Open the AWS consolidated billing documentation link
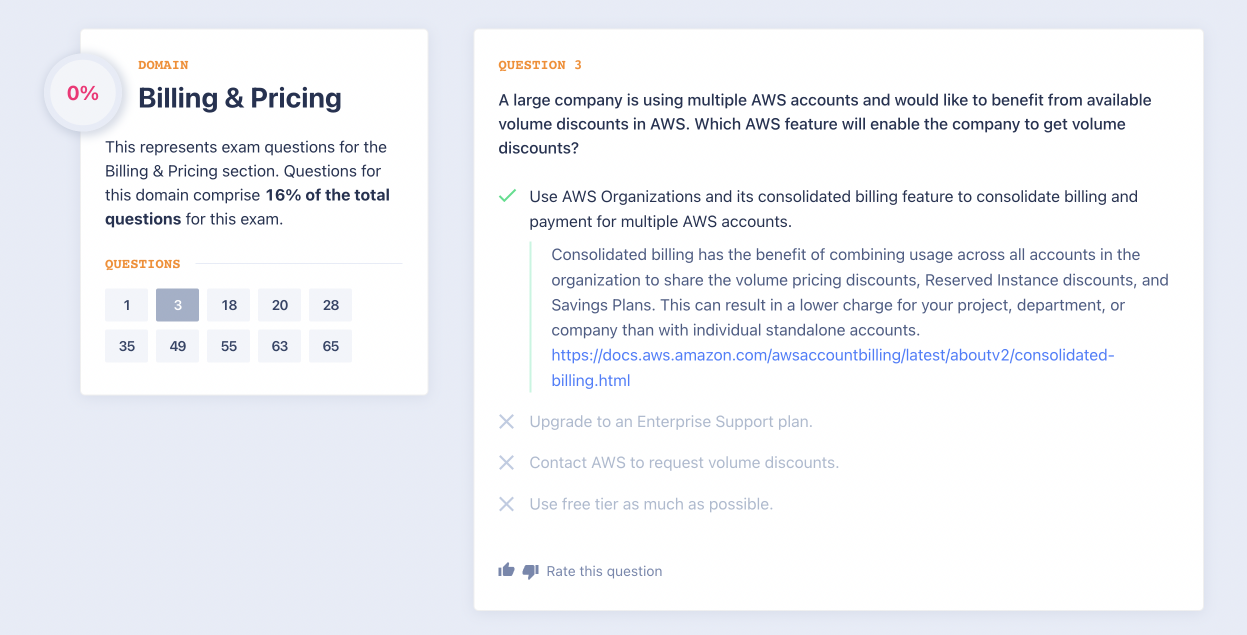1247x635 pixels. 831,356
